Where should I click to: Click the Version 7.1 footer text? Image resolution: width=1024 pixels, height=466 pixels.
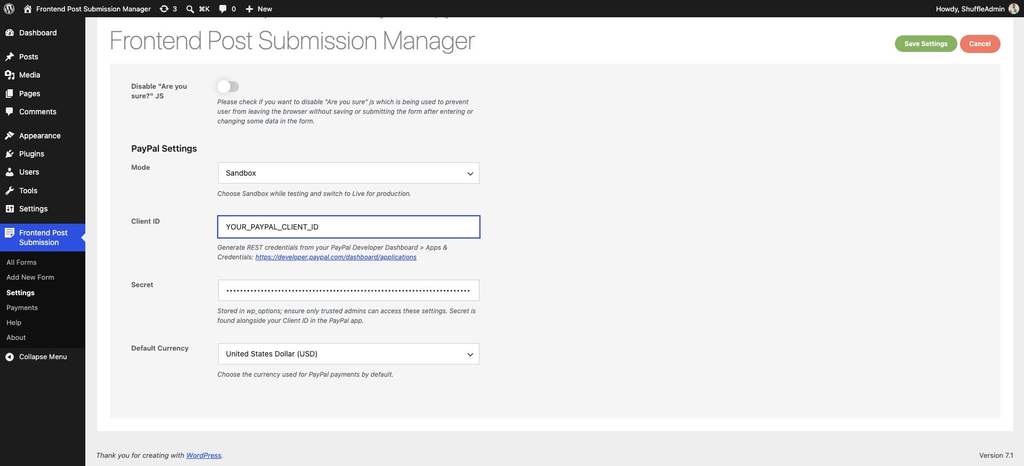pyautogui.click(x=996, y=455)
